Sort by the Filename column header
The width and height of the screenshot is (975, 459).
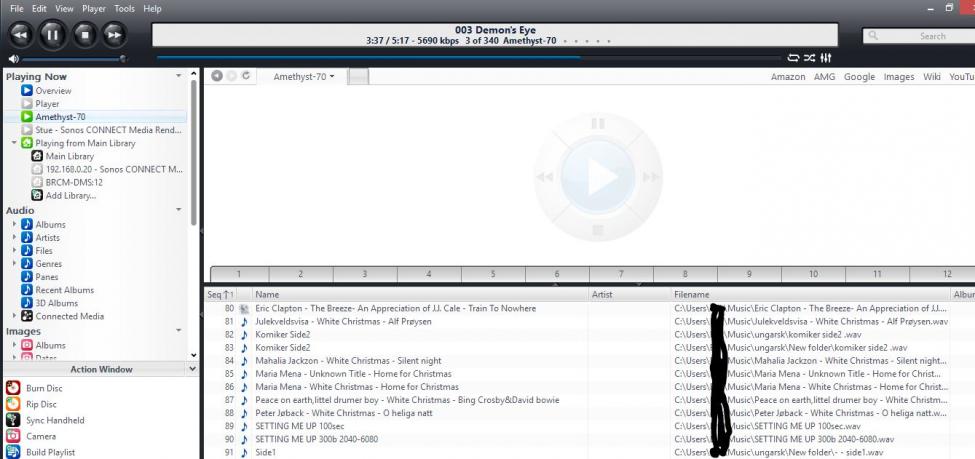(811, 294)
